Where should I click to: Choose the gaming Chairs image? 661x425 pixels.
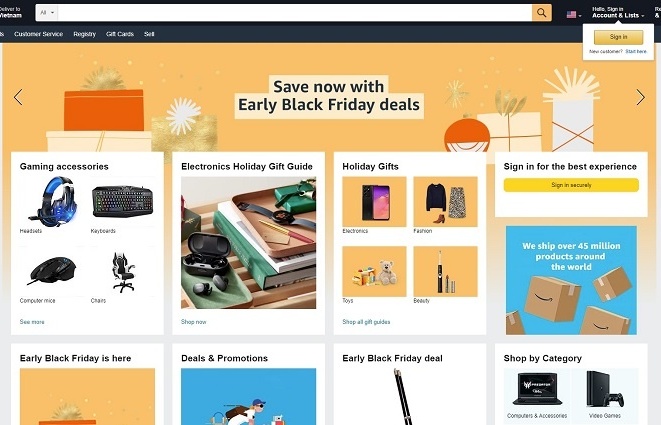point(123,271)
